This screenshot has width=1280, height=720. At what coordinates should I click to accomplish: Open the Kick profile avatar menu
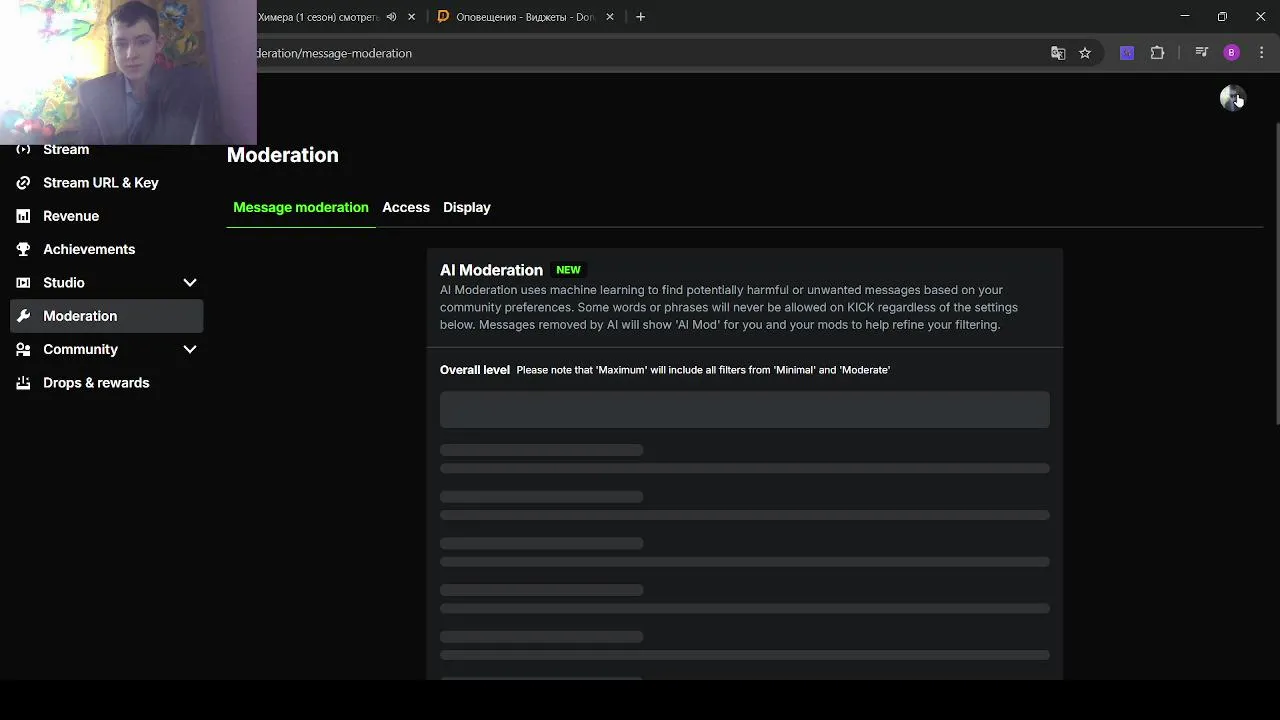click(1231, 97)
